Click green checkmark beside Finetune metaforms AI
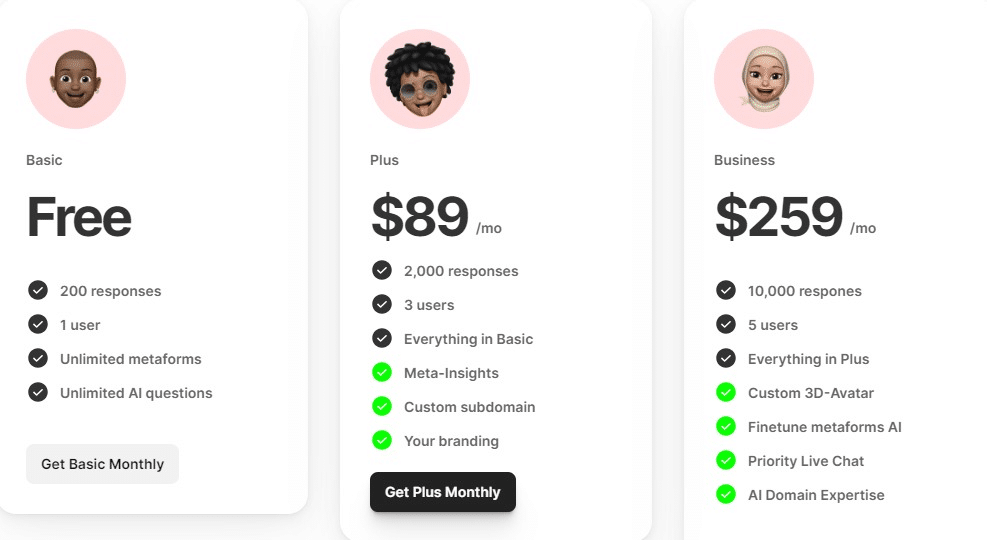This screenshot has height=540, width=987. pos(726,427)
